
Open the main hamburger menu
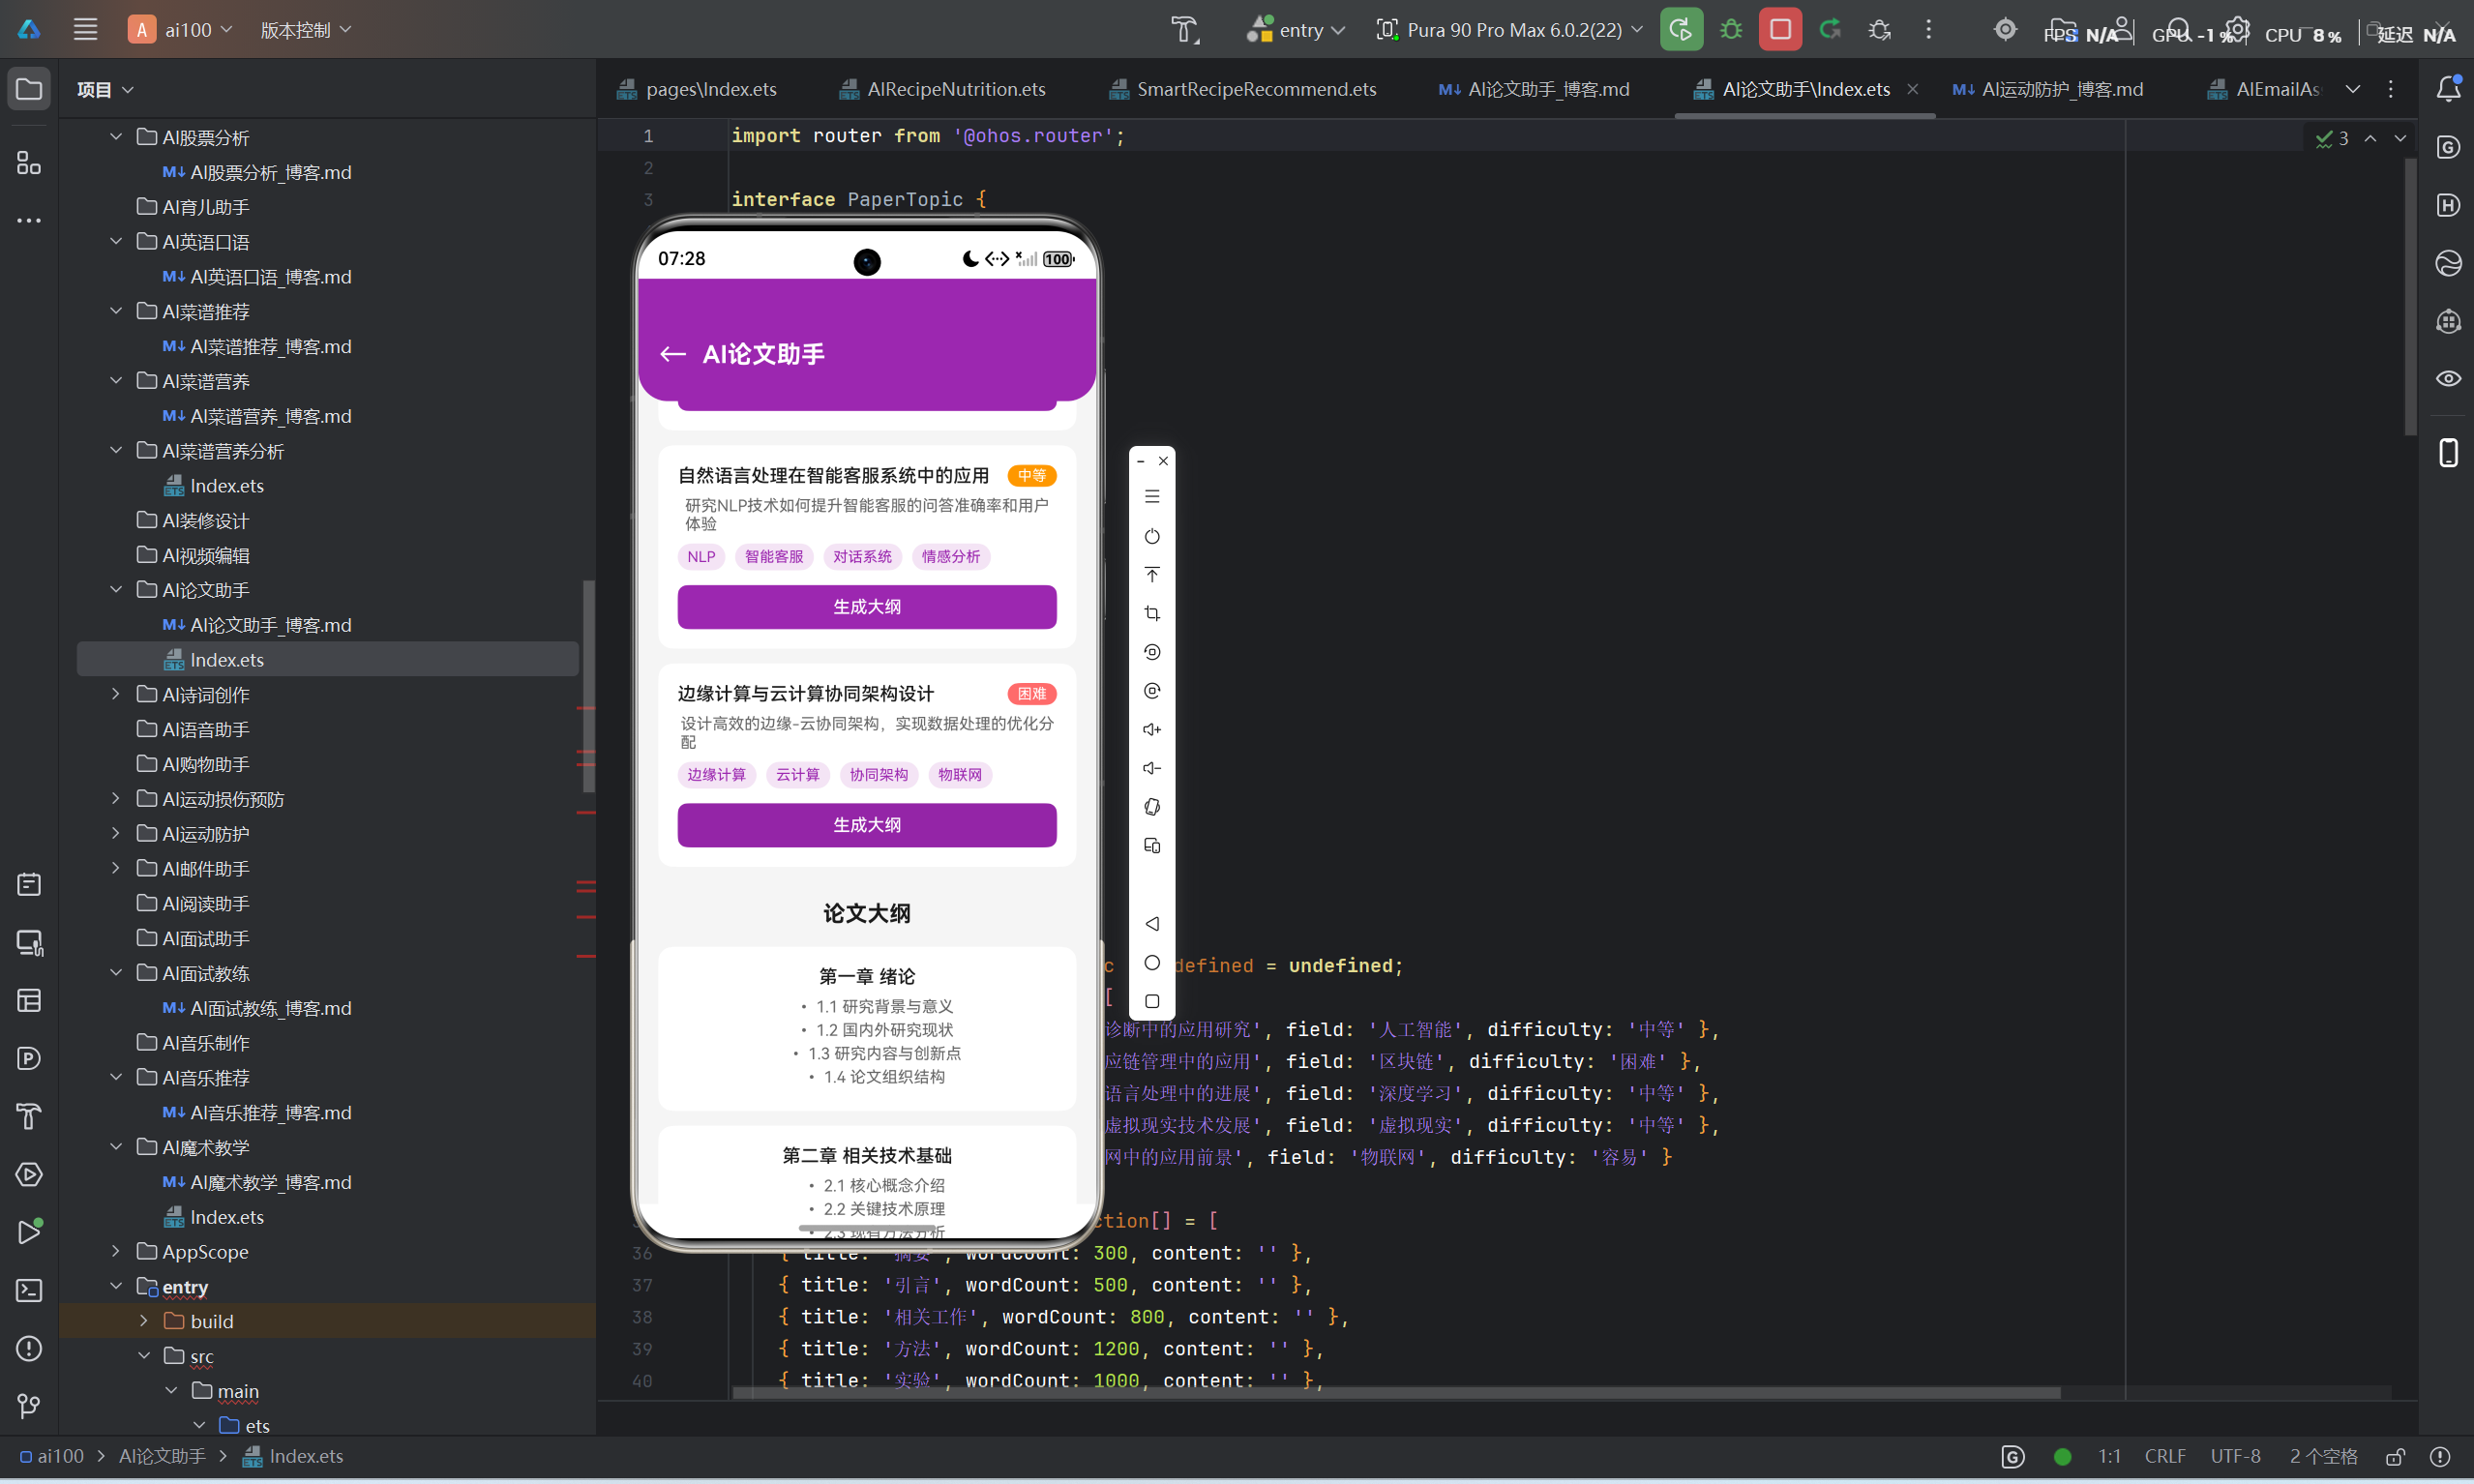pos(85,29)
